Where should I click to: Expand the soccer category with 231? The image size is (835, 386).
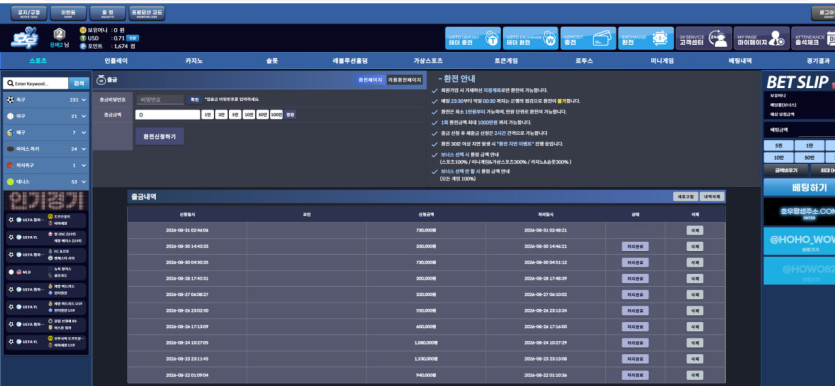(x=46, y=100)
